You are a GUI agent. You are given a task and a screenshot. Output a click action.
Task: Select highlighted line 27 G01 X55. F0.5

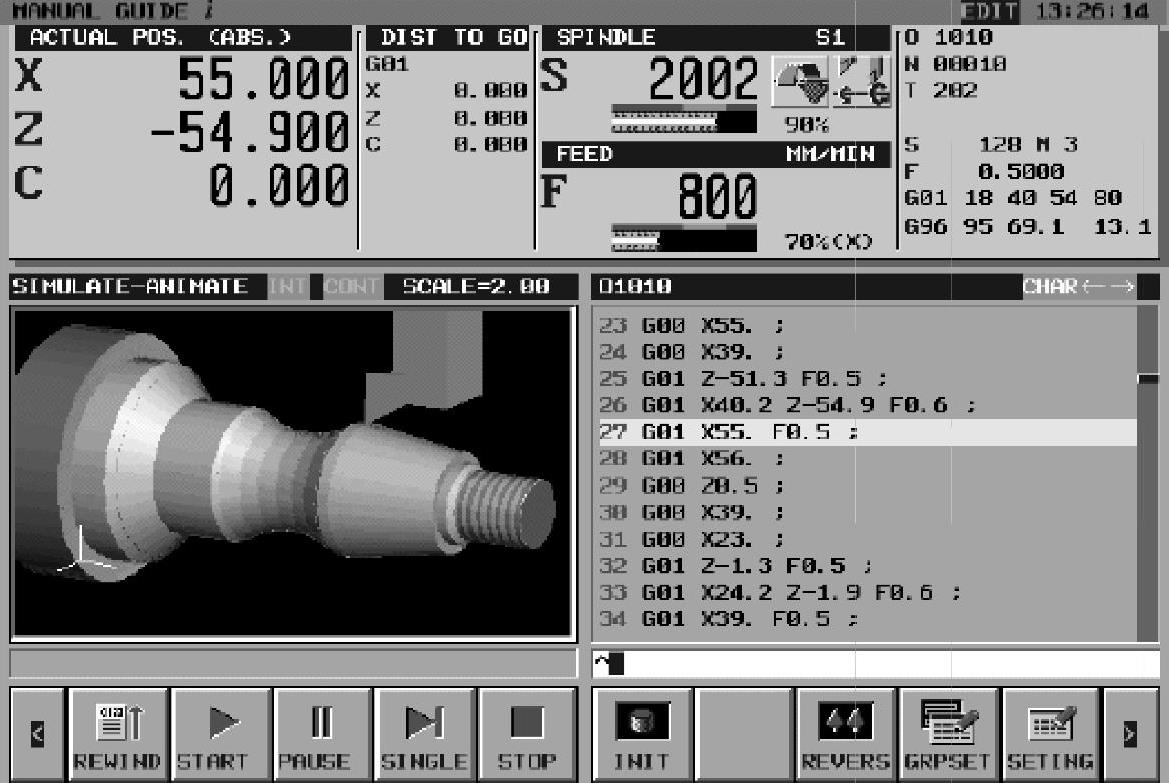(868, 433)
